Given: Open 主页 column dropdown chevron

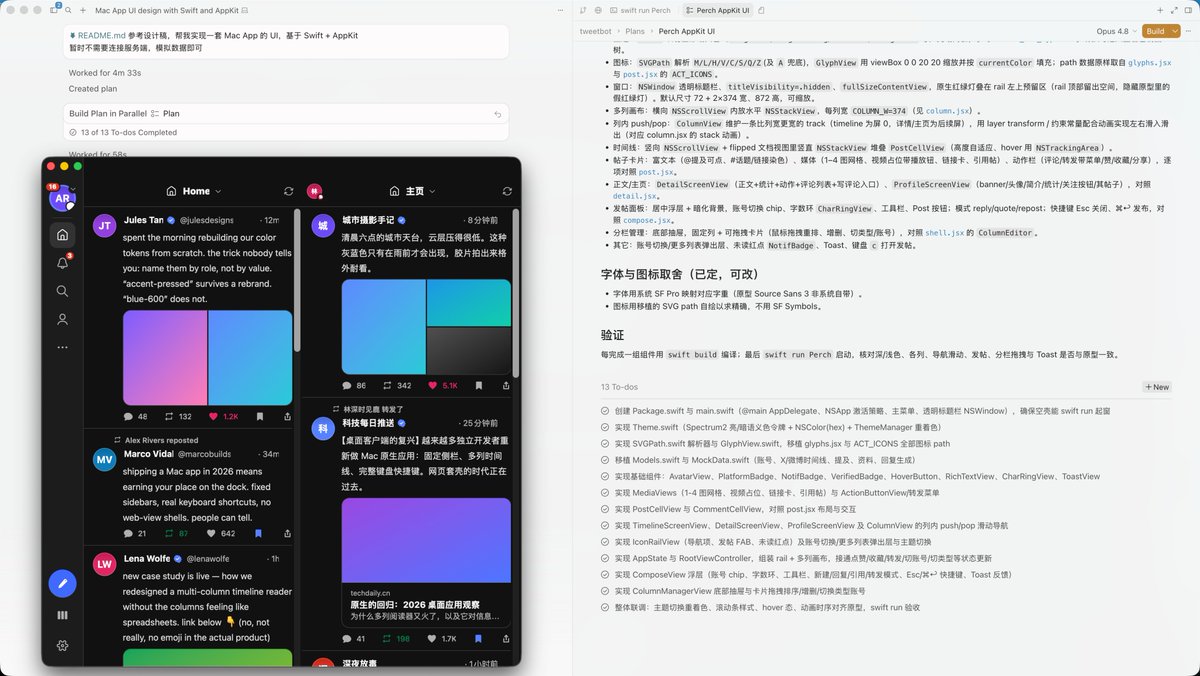Looking at the screenshot, I should 434,191.
